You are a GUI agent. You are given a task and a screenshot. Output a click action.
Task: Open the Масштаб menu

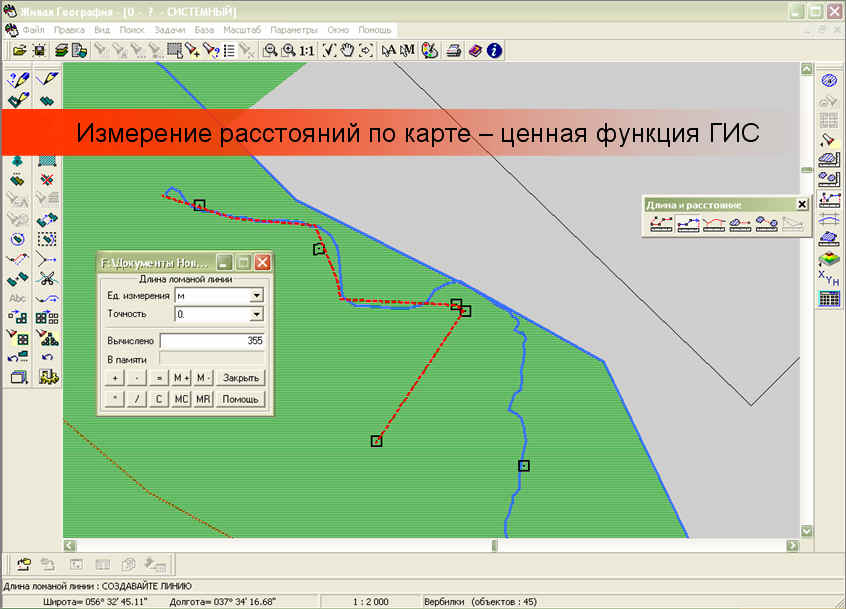point(242,30)
